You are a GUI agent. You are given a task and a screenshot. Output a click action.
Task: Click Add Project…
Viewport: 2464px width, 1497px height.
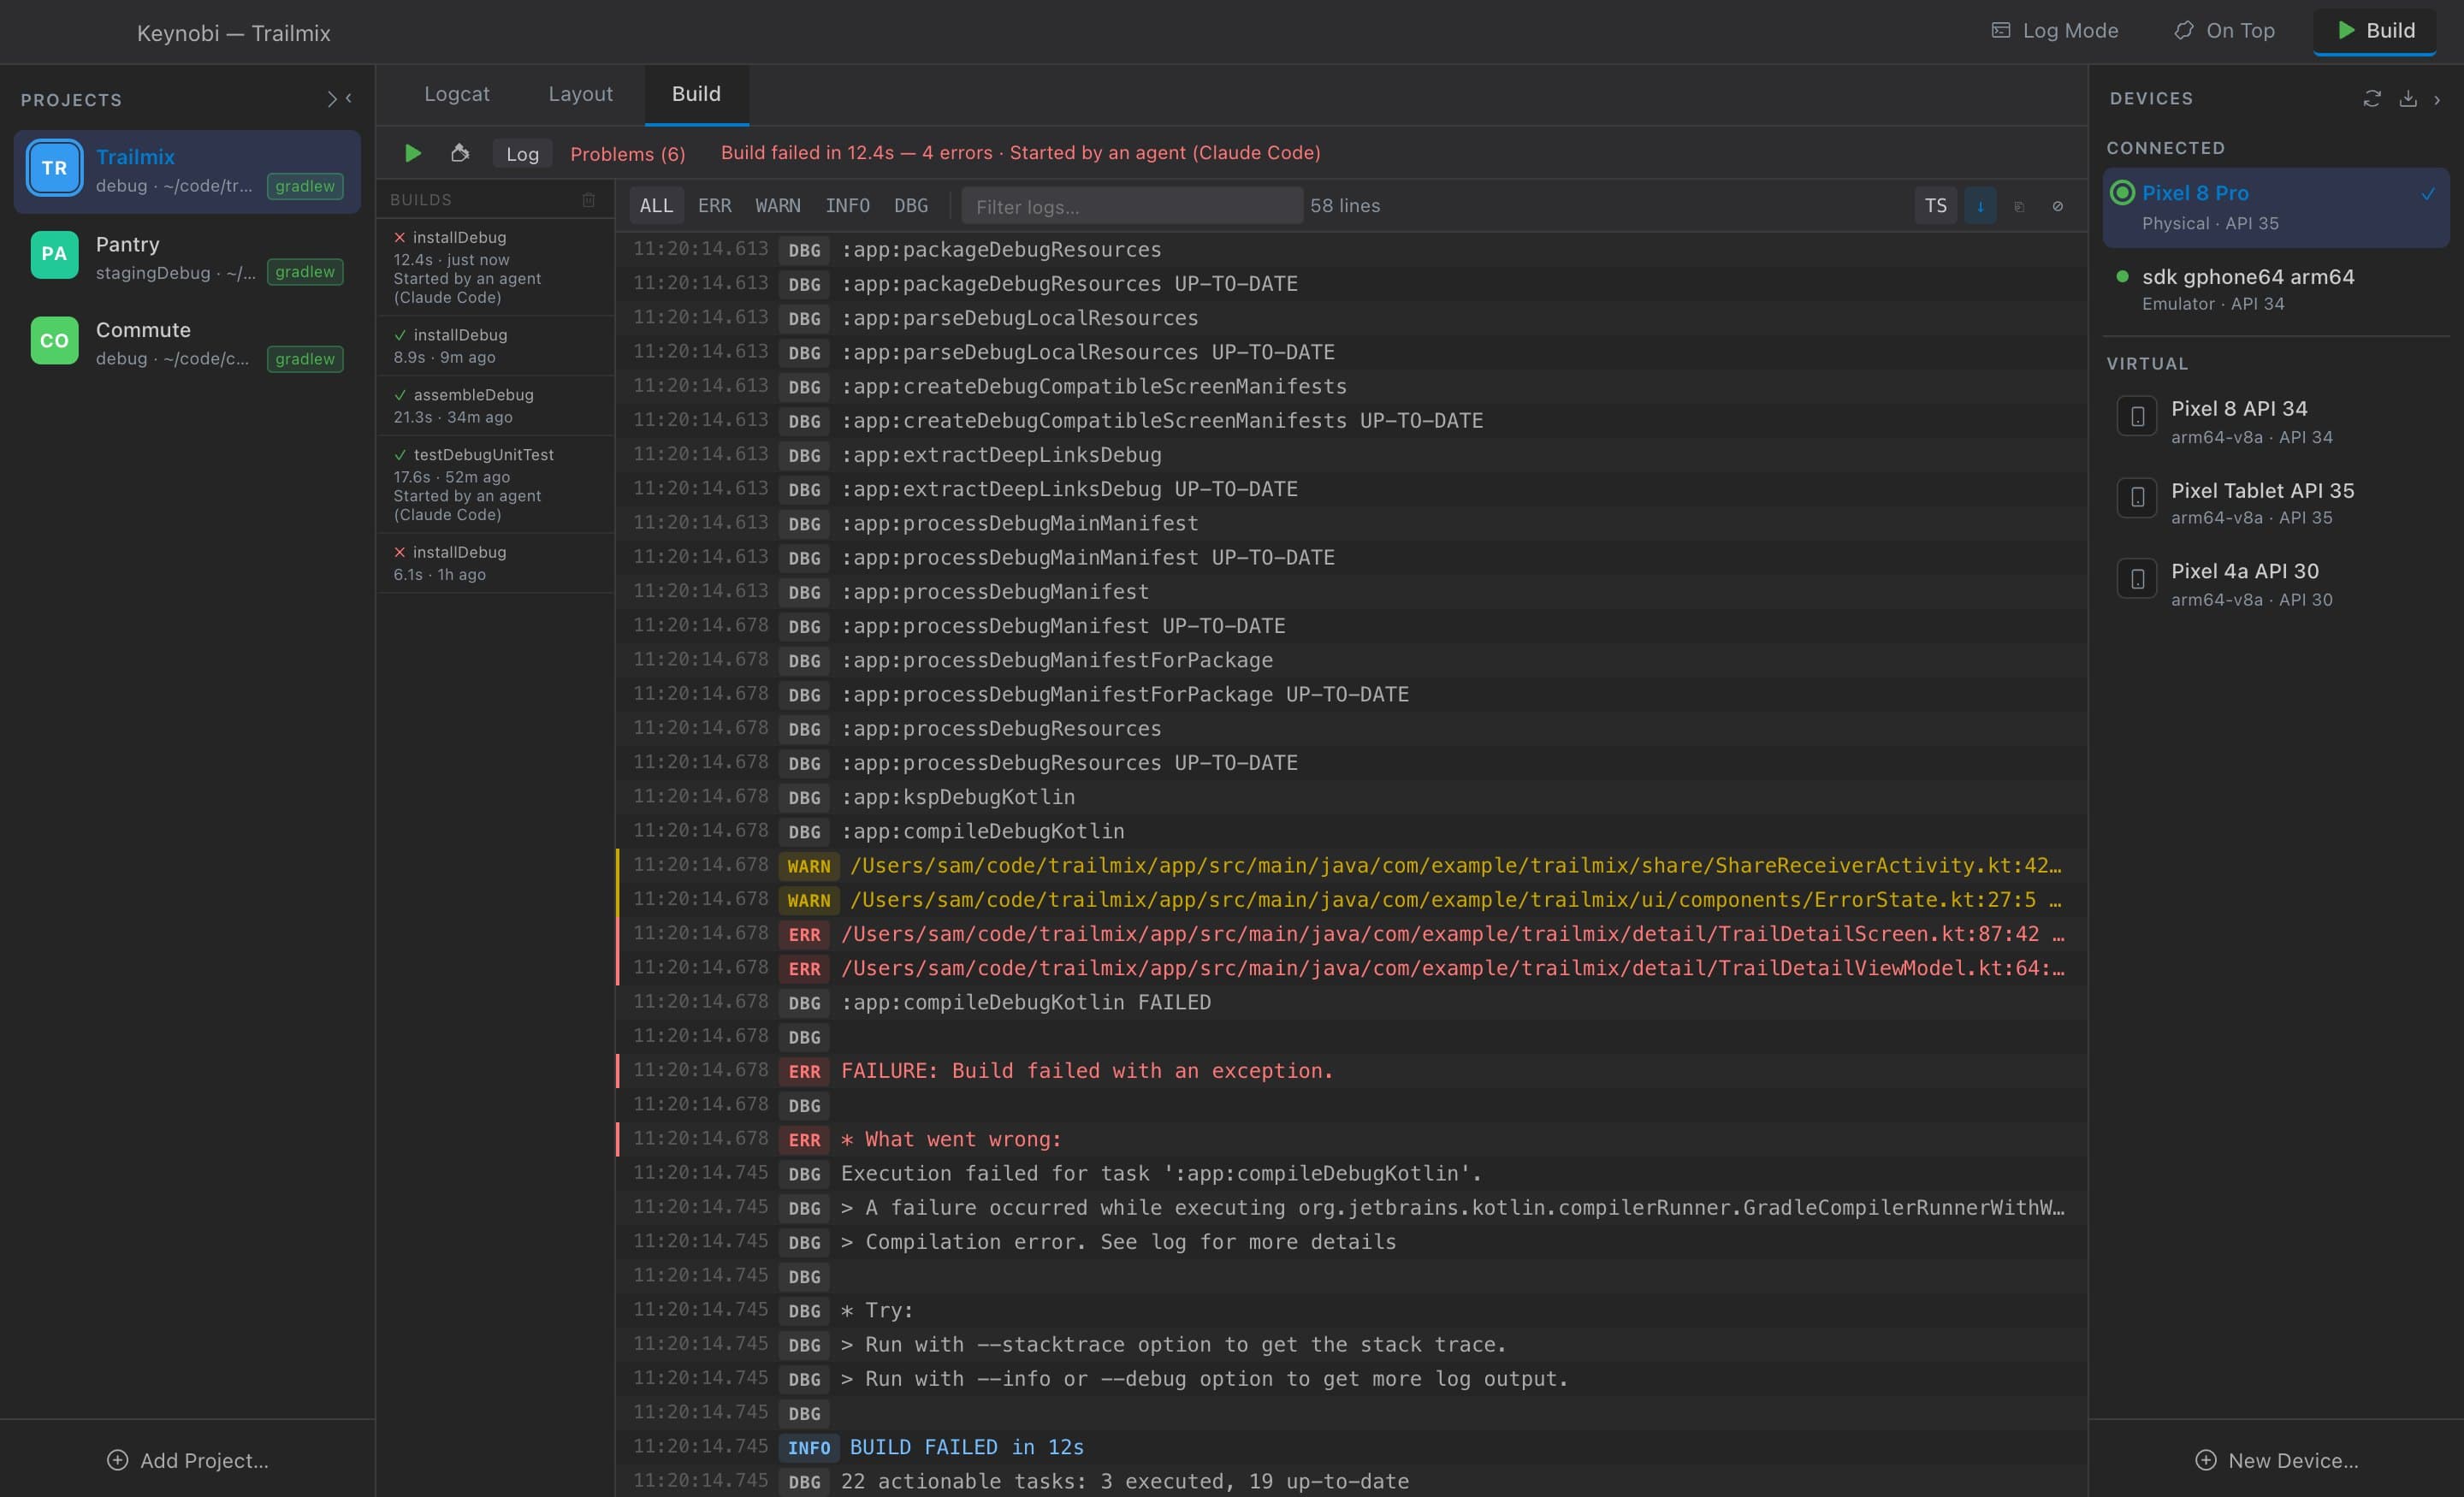[187, 1460]
